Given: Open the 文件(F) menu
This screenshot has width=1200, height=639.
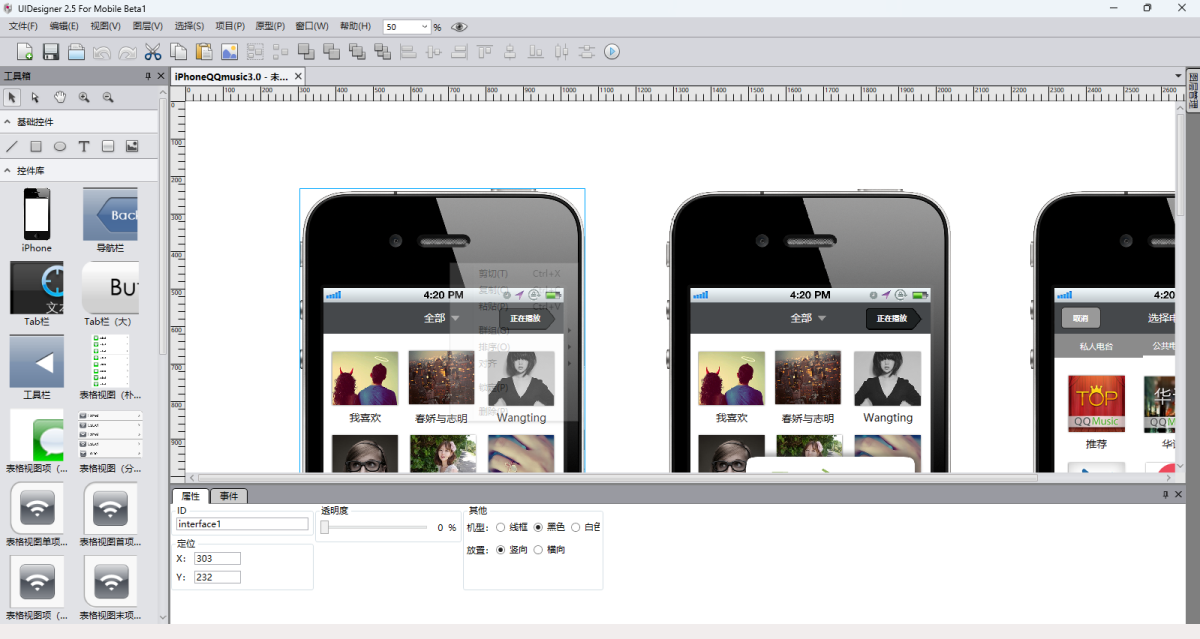Looking at the screenshot, I should pos(23,26).
